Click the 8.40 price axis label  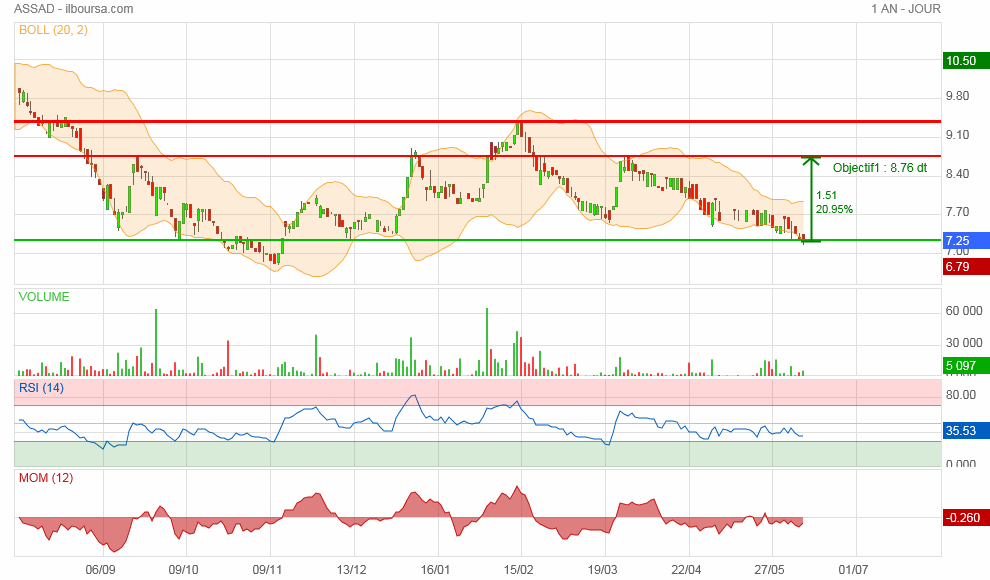tap(957, 174)
